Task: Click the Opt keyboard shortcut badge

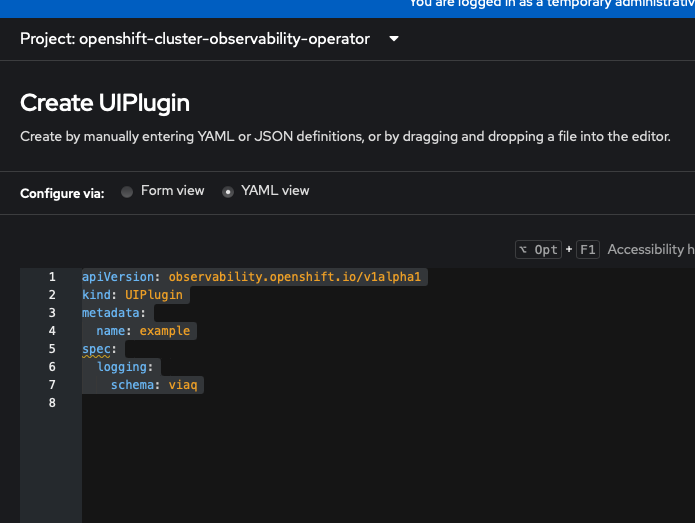Action: pyautogui.click(x=538, y=250)
